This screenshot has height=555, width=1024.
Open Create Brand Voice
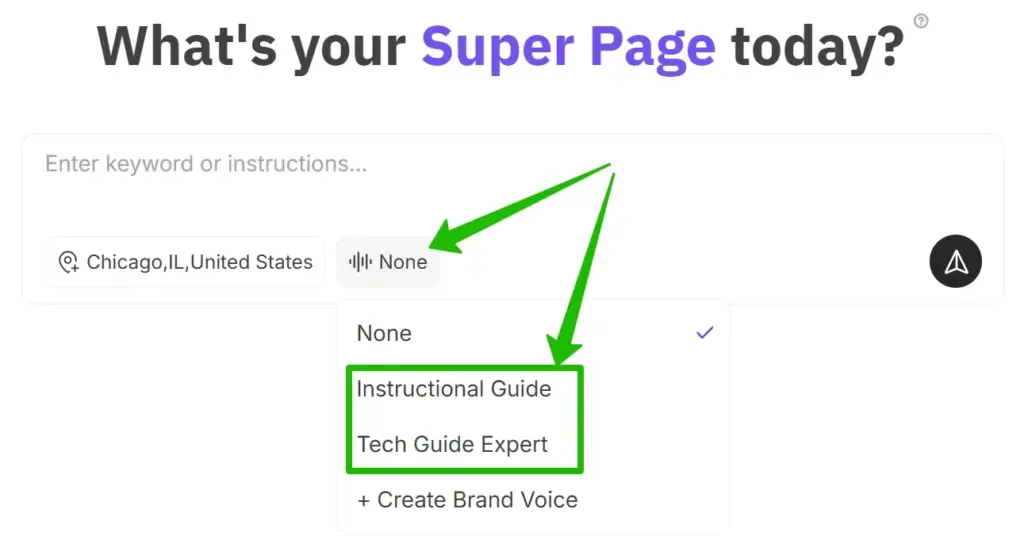pyautogui.click(x=468, y=500)
